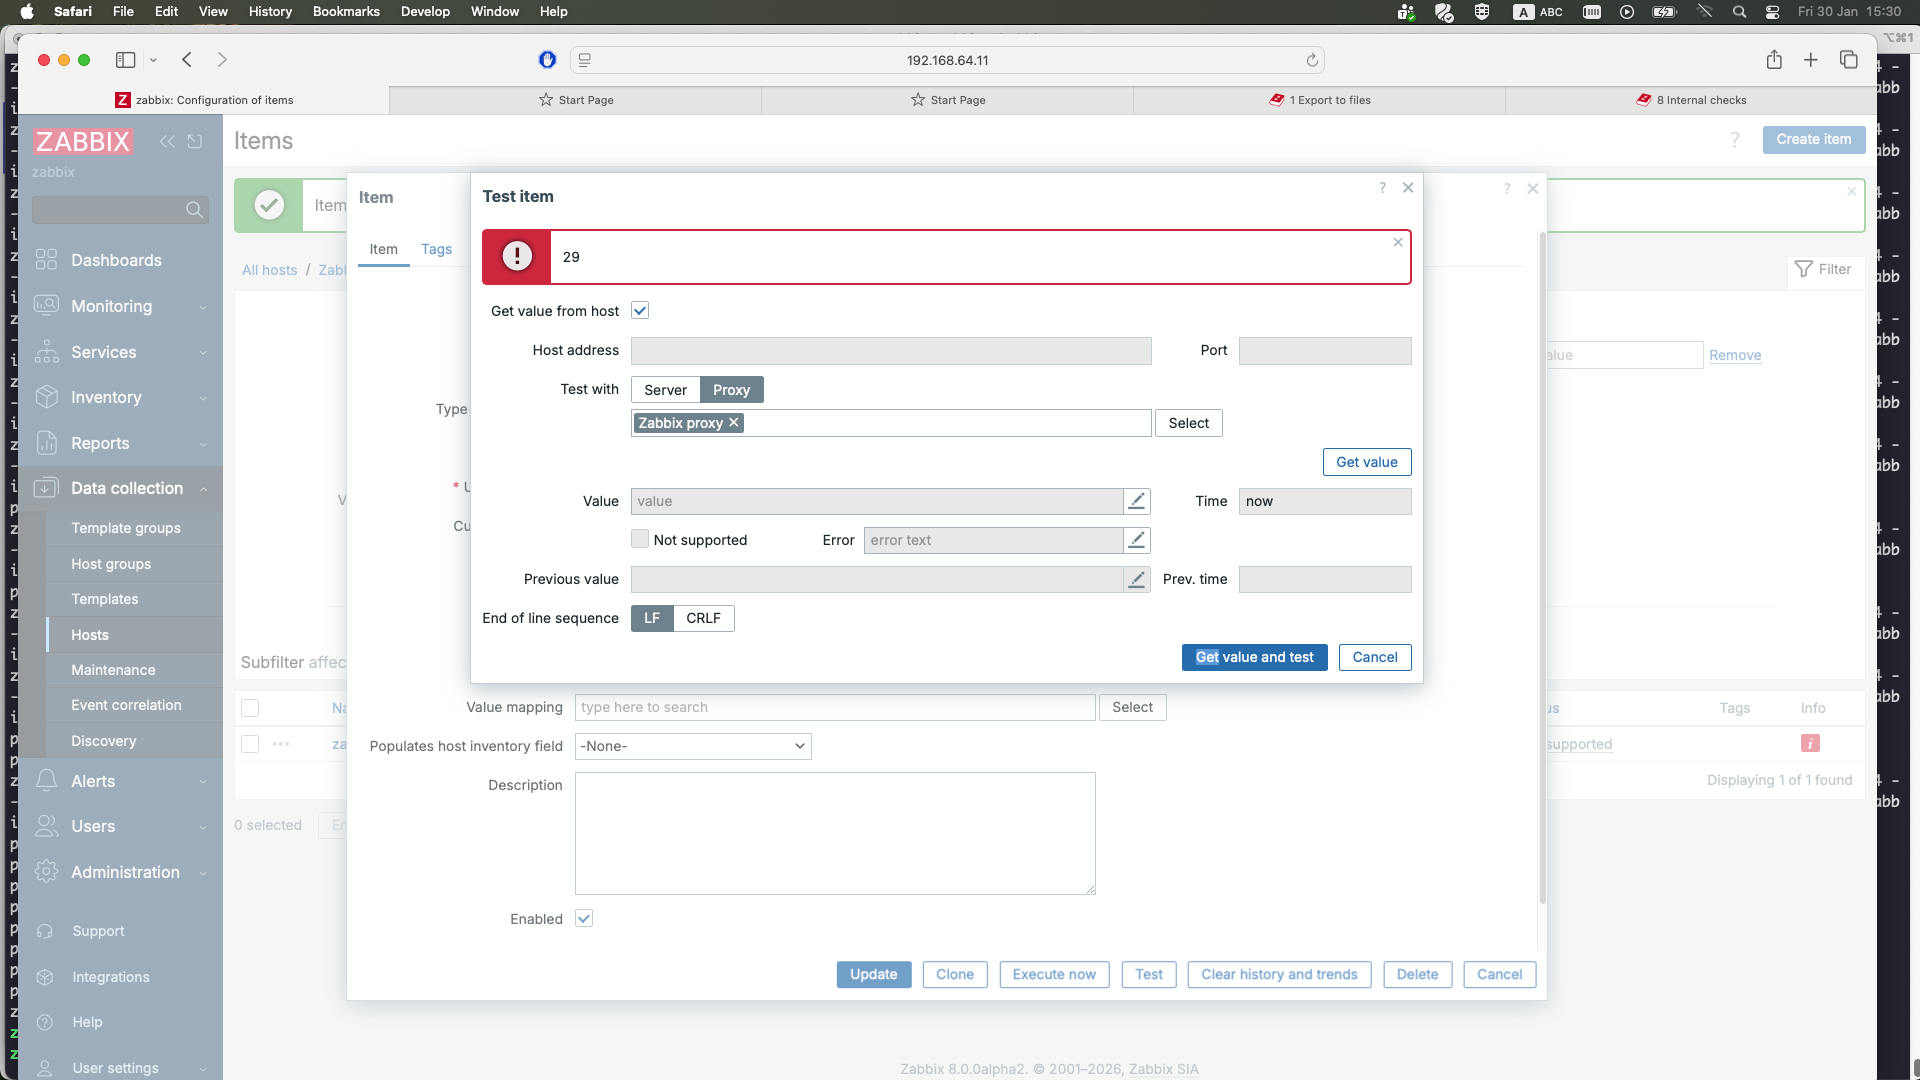
Task: Click the pencil icon for Previous value
Action: click(x=1136, y=579)
